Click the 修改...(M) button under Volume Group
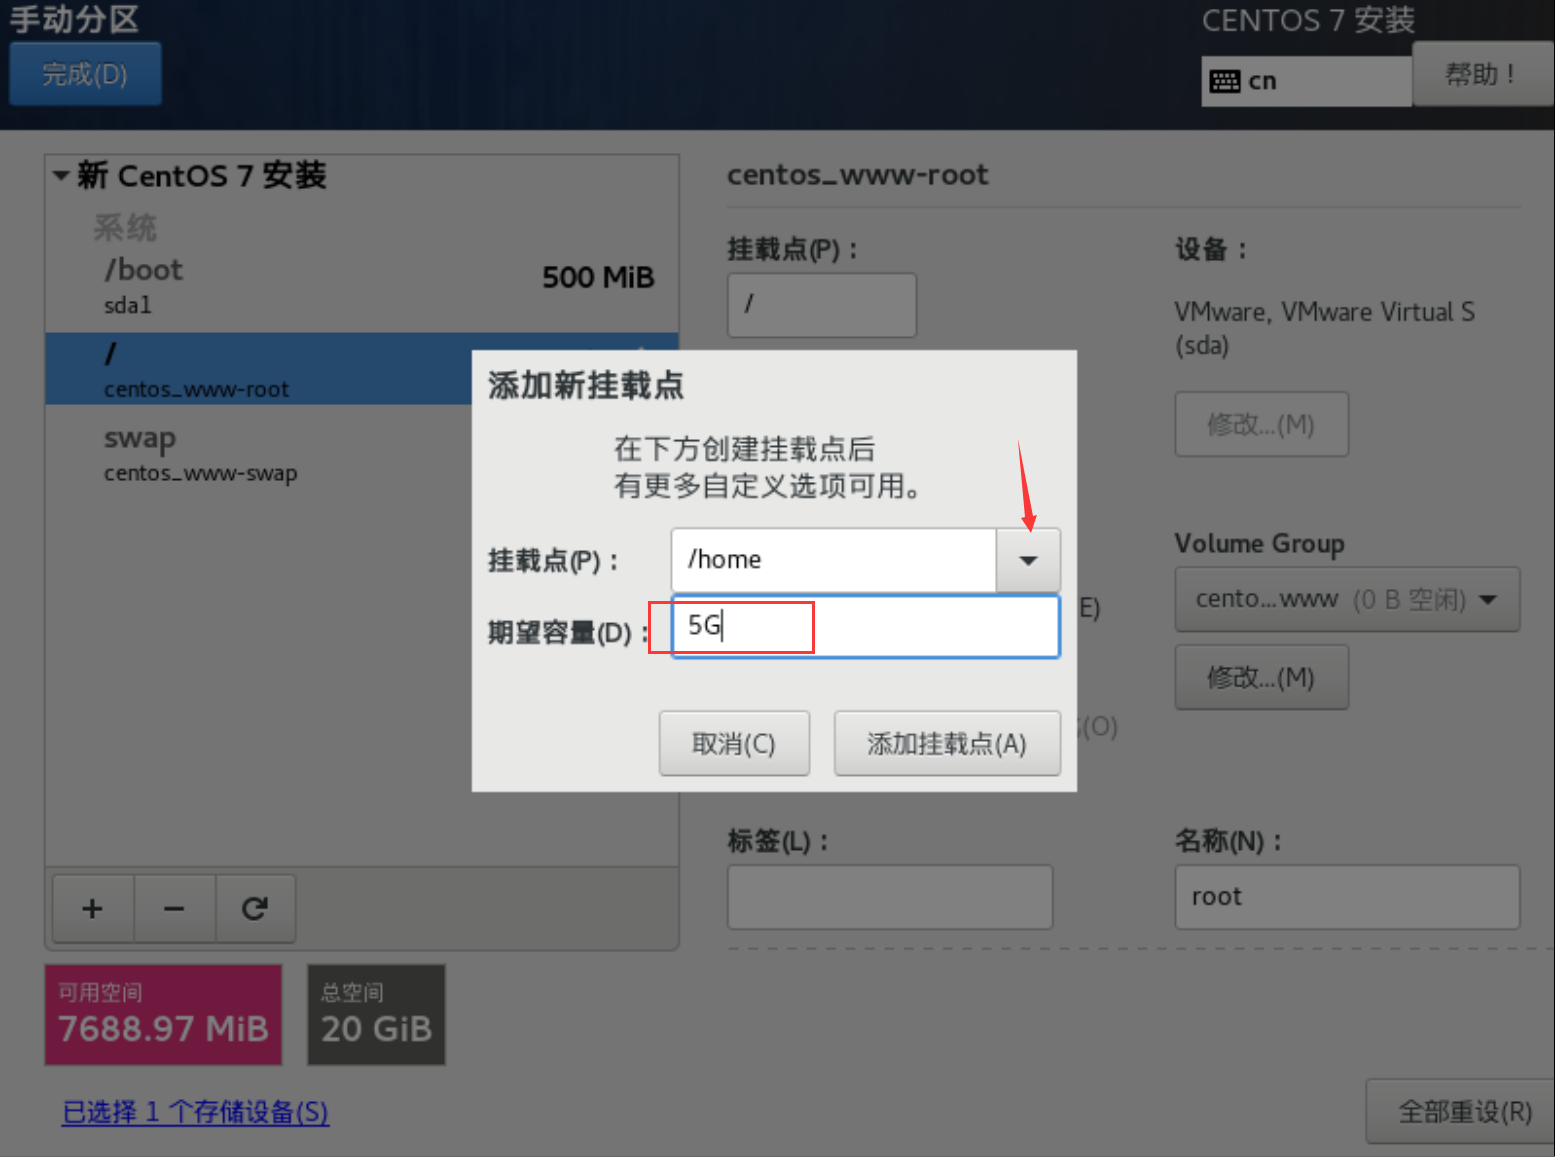Image resolution: width=1555 pixels, height=1157 pixels. click(1261, 677)
